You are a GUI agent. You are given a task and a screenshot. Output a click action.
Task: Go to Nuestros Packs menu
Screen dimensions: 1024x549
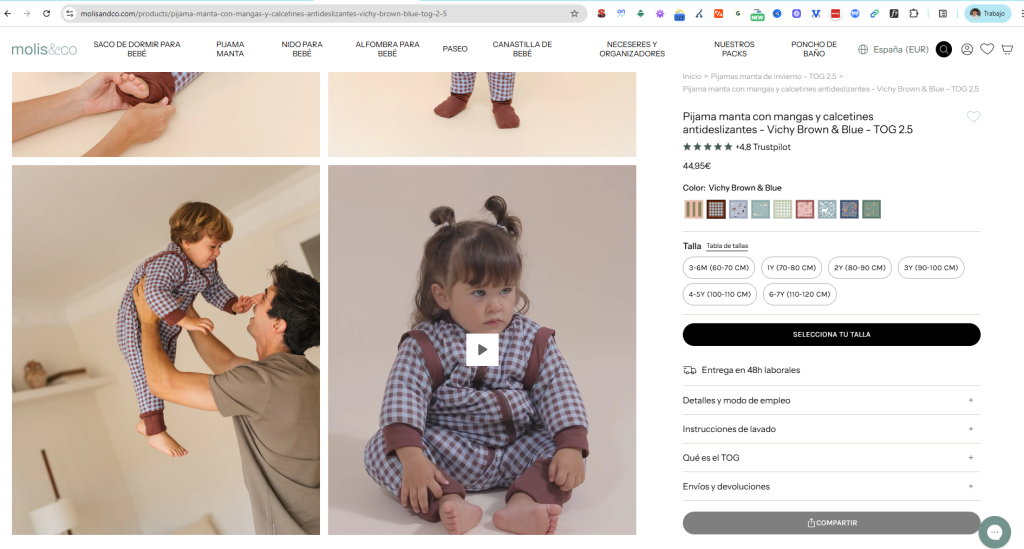(734, 49)
